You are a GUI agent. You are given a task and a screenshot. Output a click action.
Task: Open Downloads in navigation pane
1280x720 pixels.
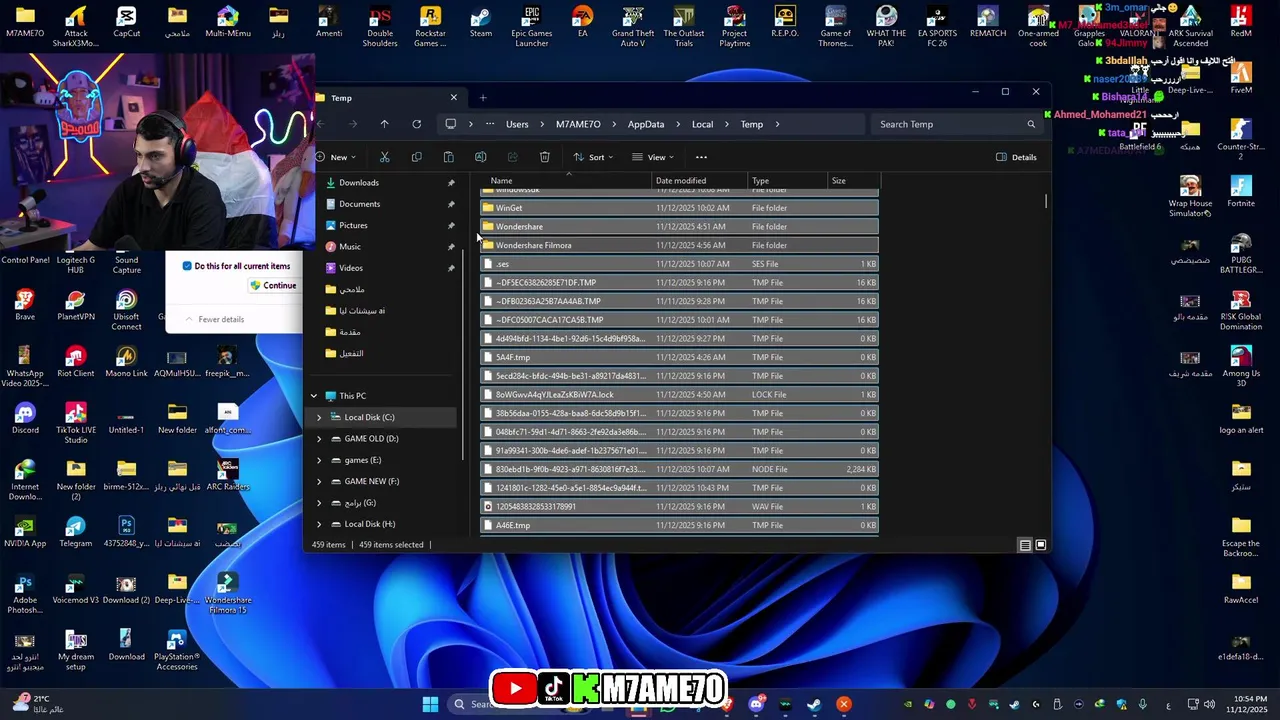[359, 183]
